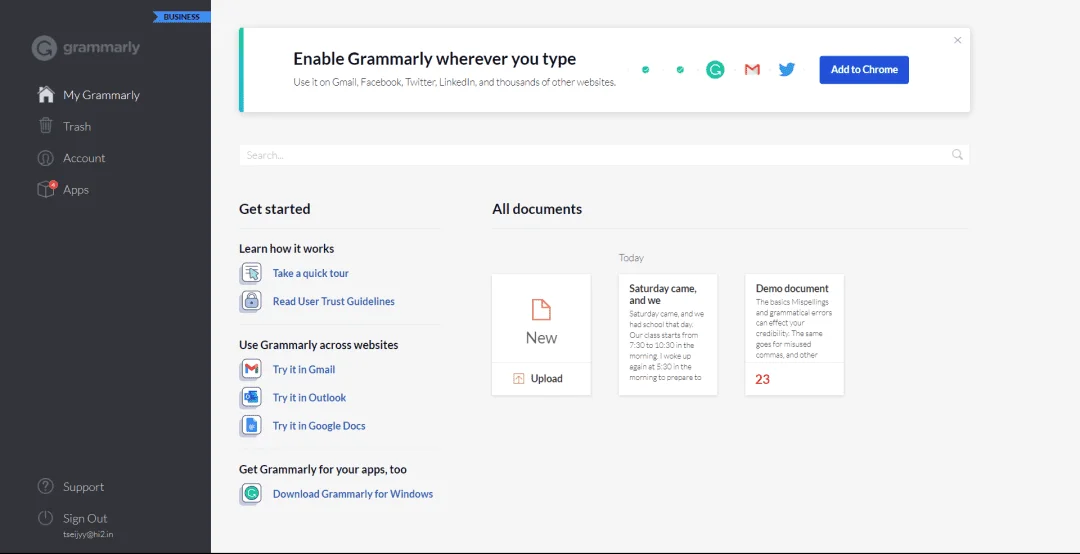Click the Outlook icon beside Try it in Outlook
The image size is (1080, 554).
tap(251, 398)
